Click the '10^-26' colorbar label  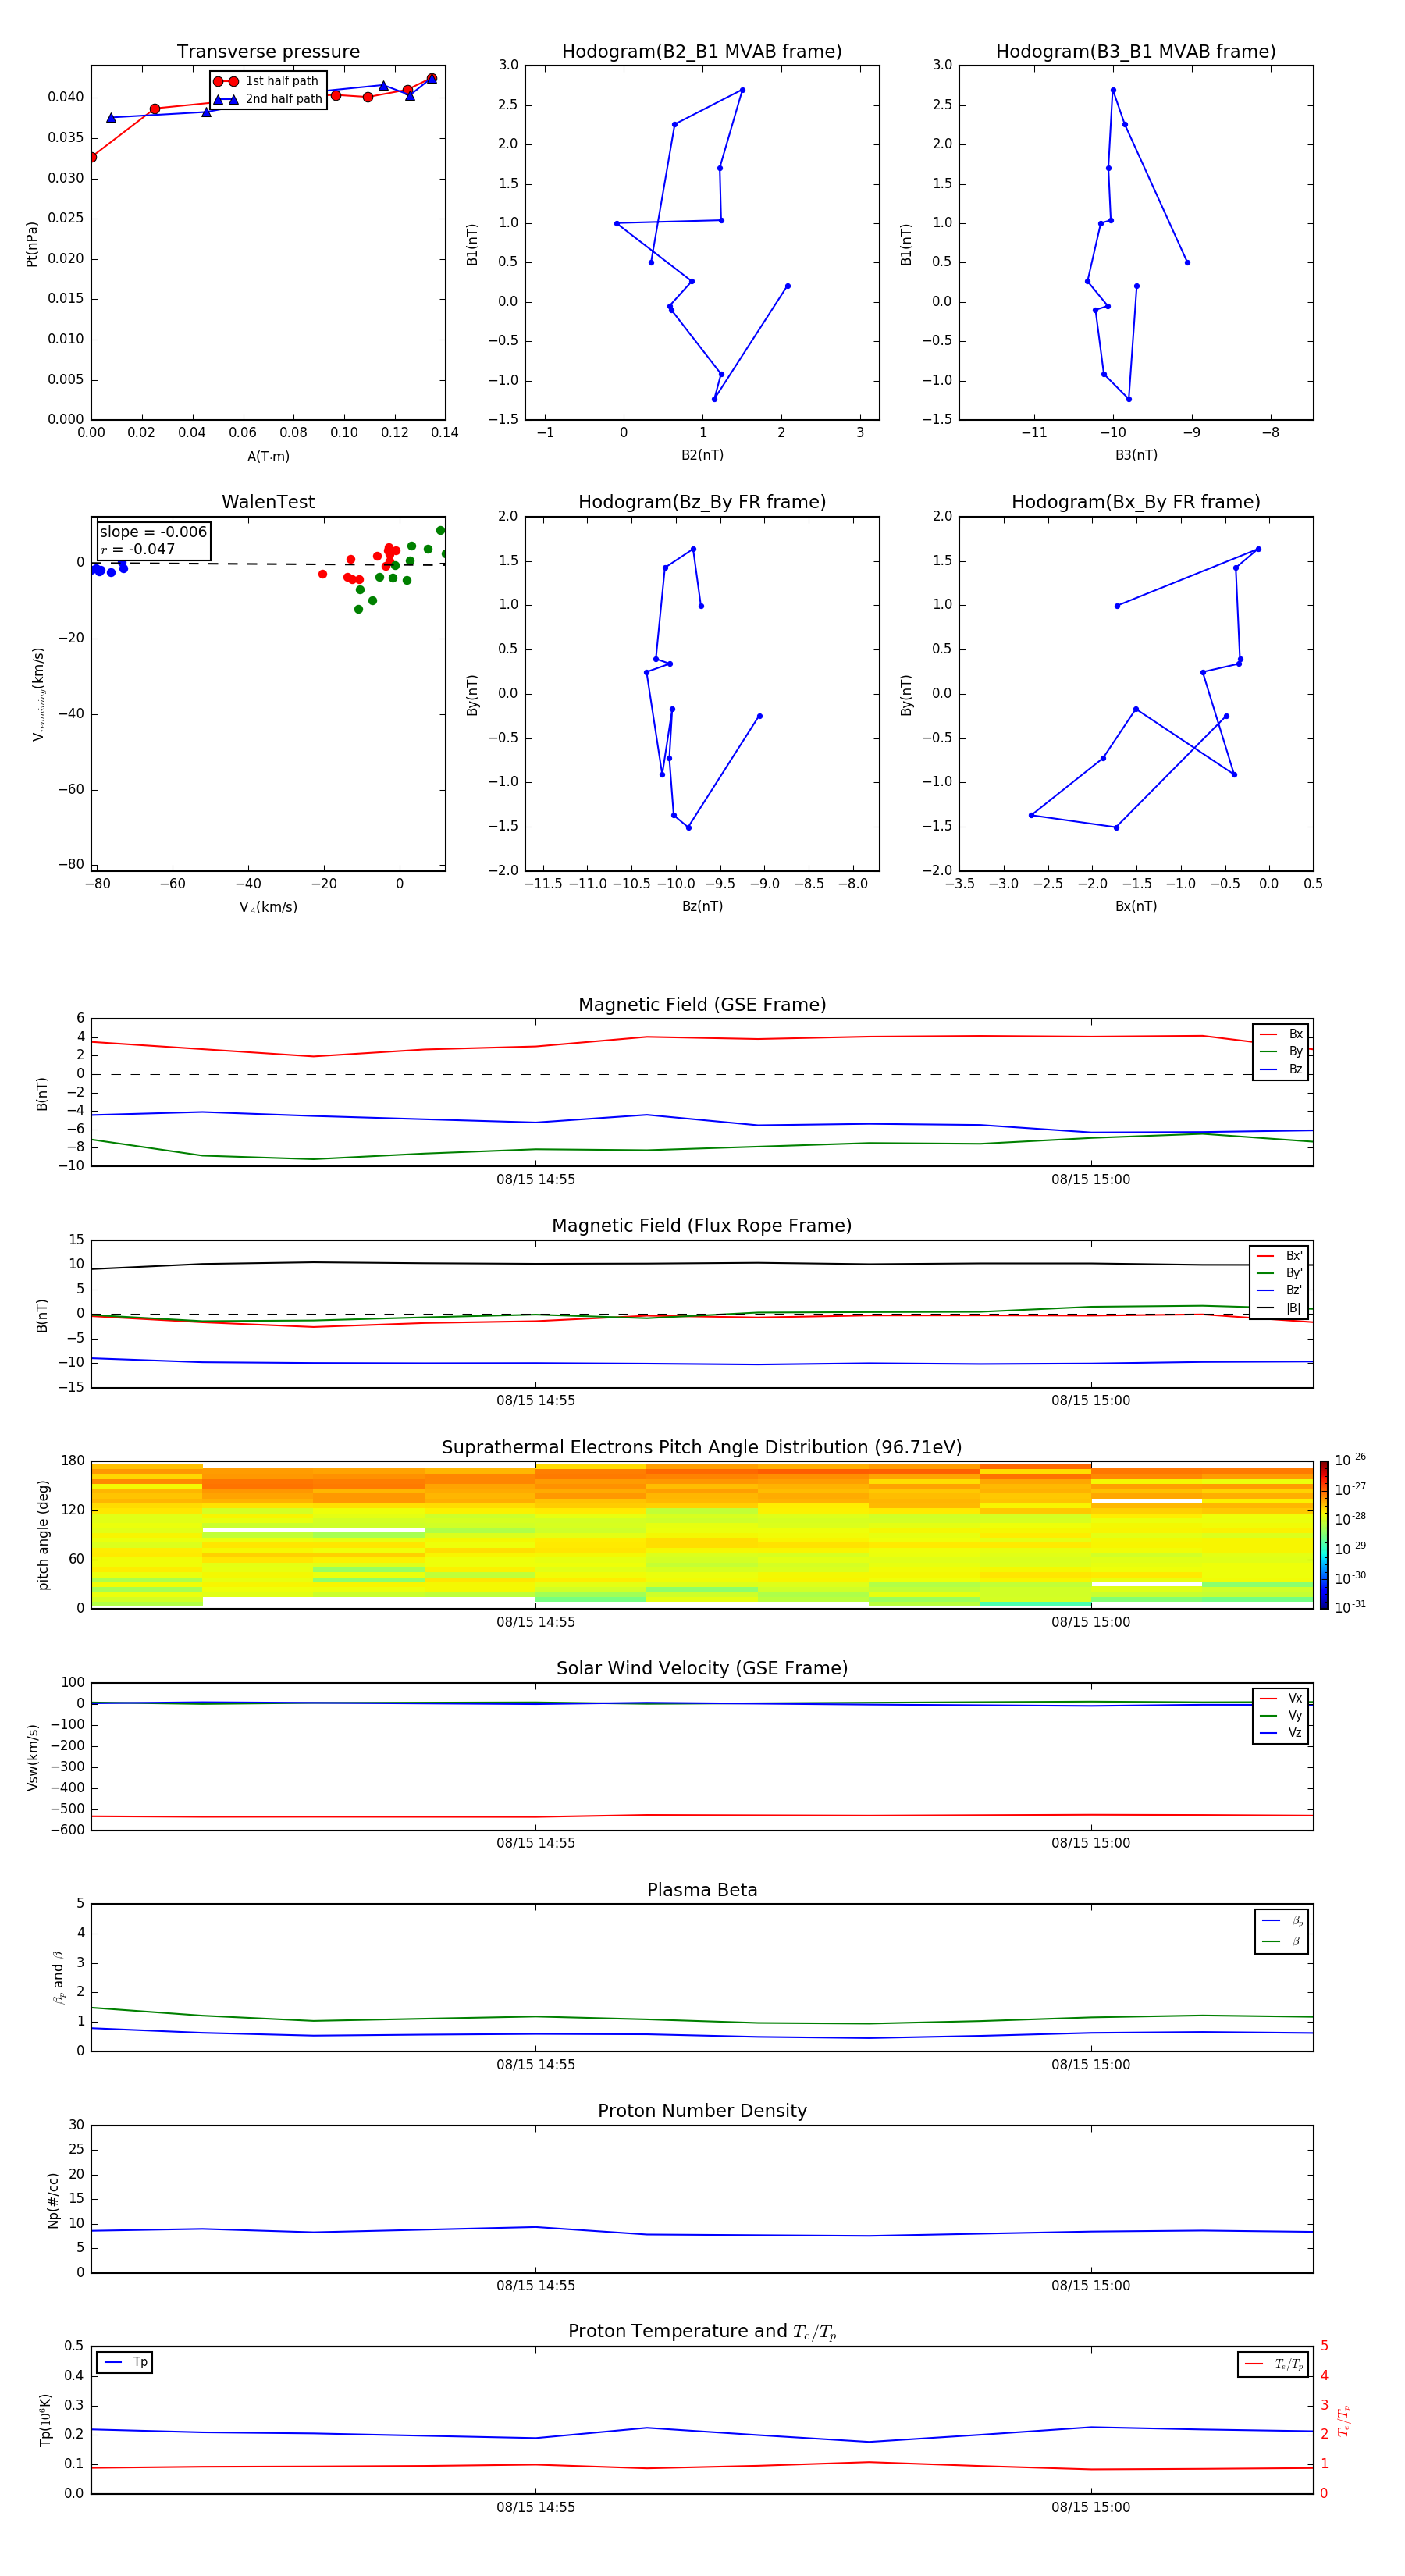[1350, 1460]
